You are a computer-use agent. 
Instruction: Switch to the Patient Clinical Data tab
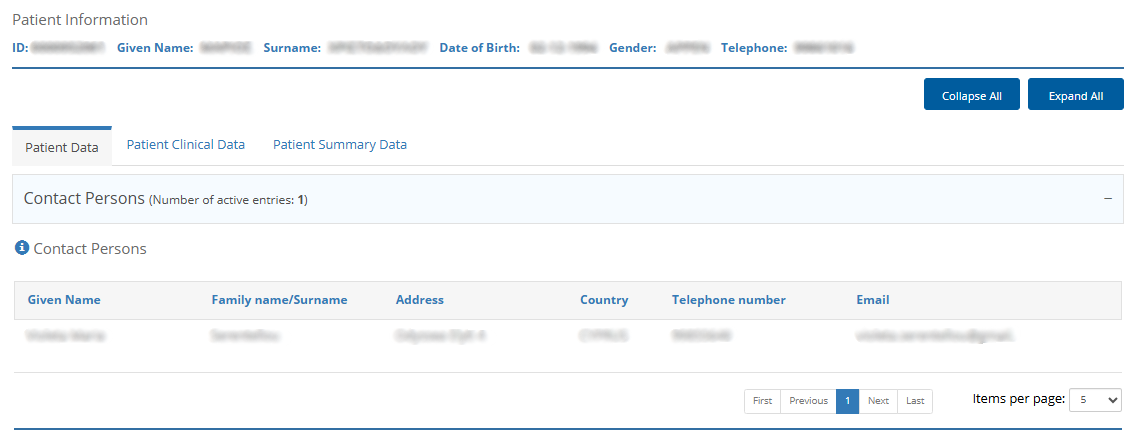(186, 145)
